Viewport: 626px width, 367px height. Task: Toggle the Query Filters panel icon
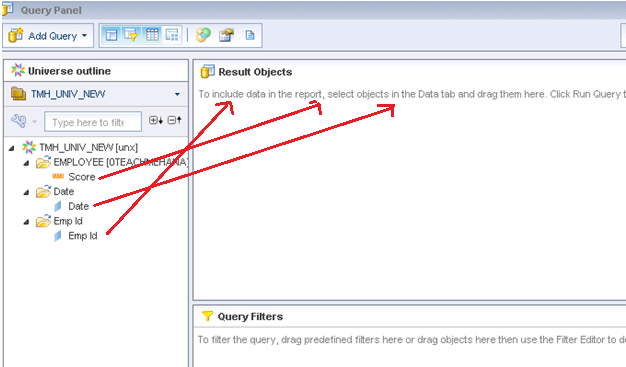pos(131,36)
